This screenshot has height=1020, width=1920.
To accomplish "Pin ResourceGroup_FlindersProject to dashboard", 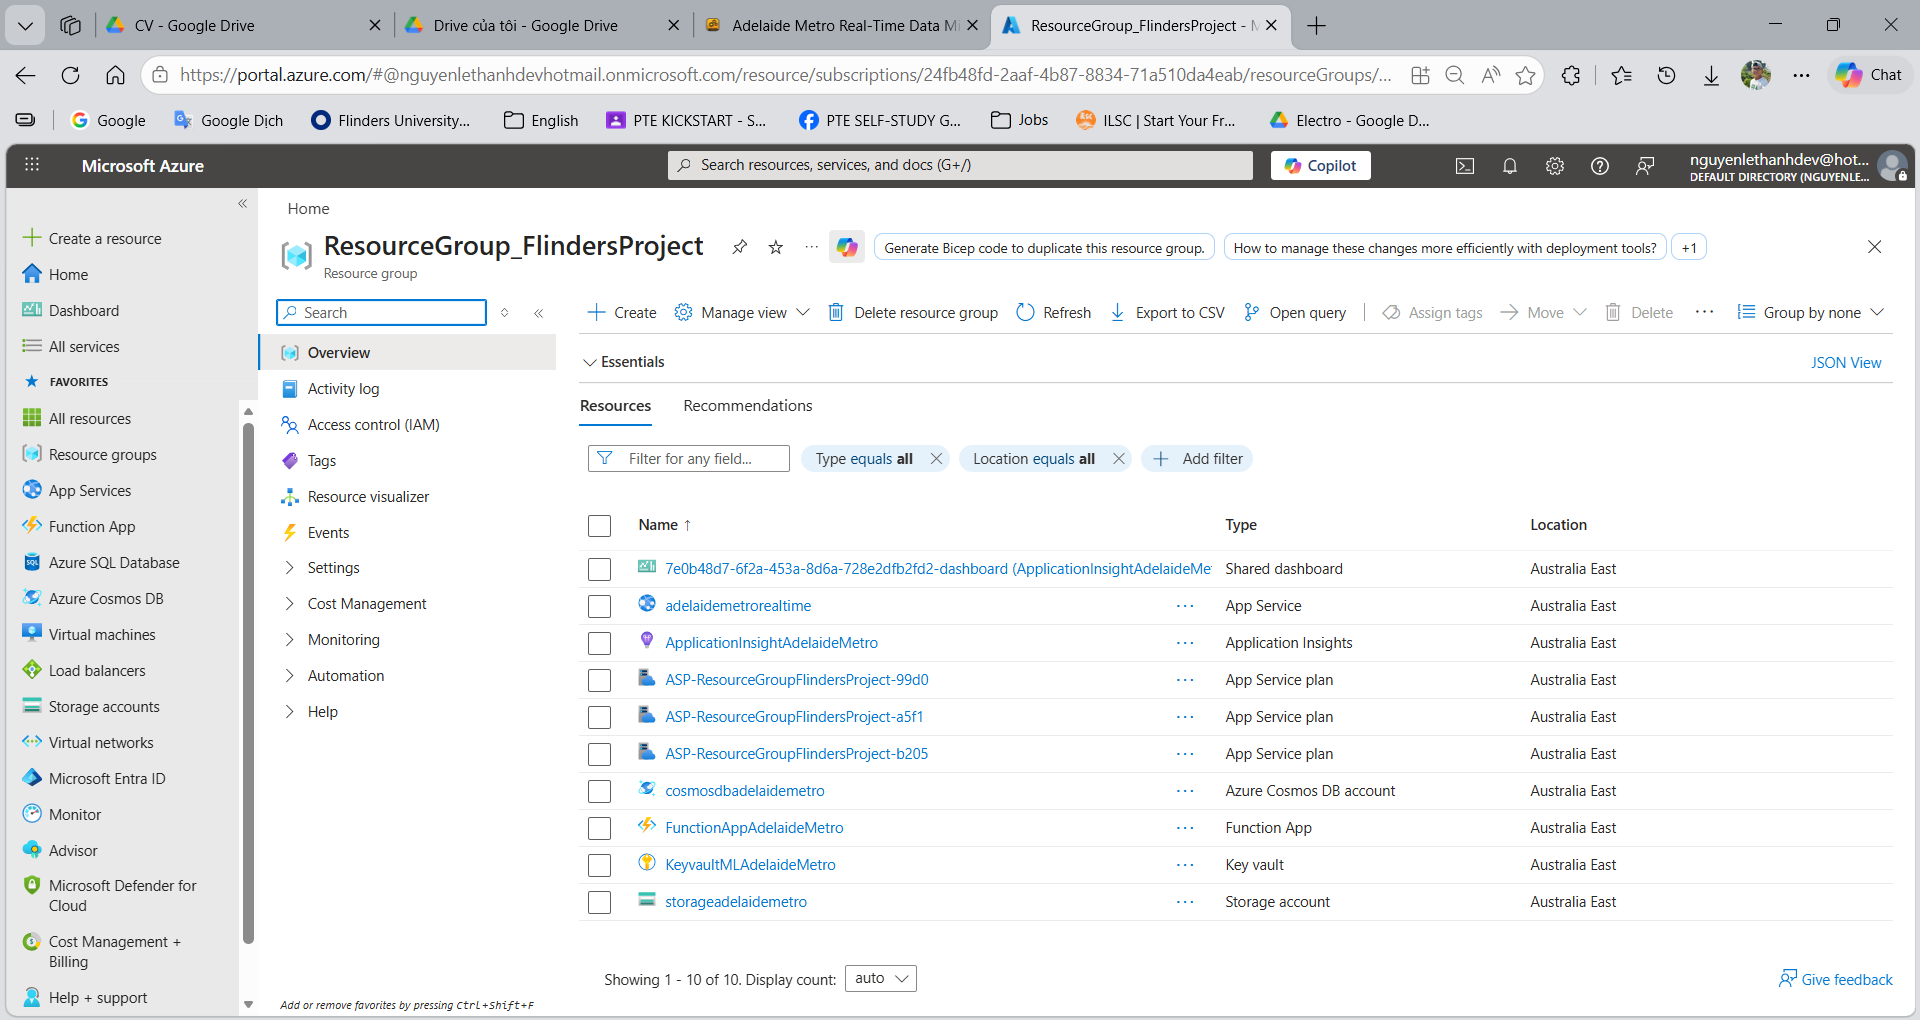I will pos(739,247).
